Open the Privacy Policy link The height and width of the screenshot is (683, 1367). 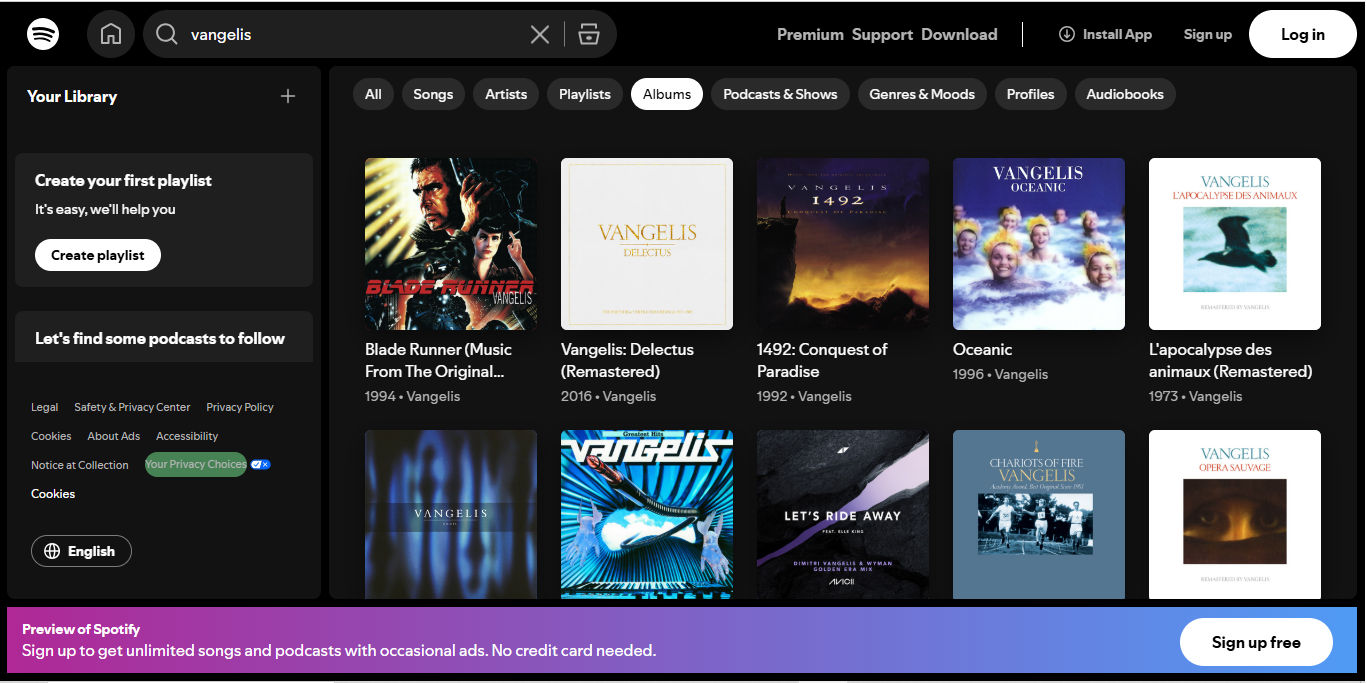[x=239, y=407]
